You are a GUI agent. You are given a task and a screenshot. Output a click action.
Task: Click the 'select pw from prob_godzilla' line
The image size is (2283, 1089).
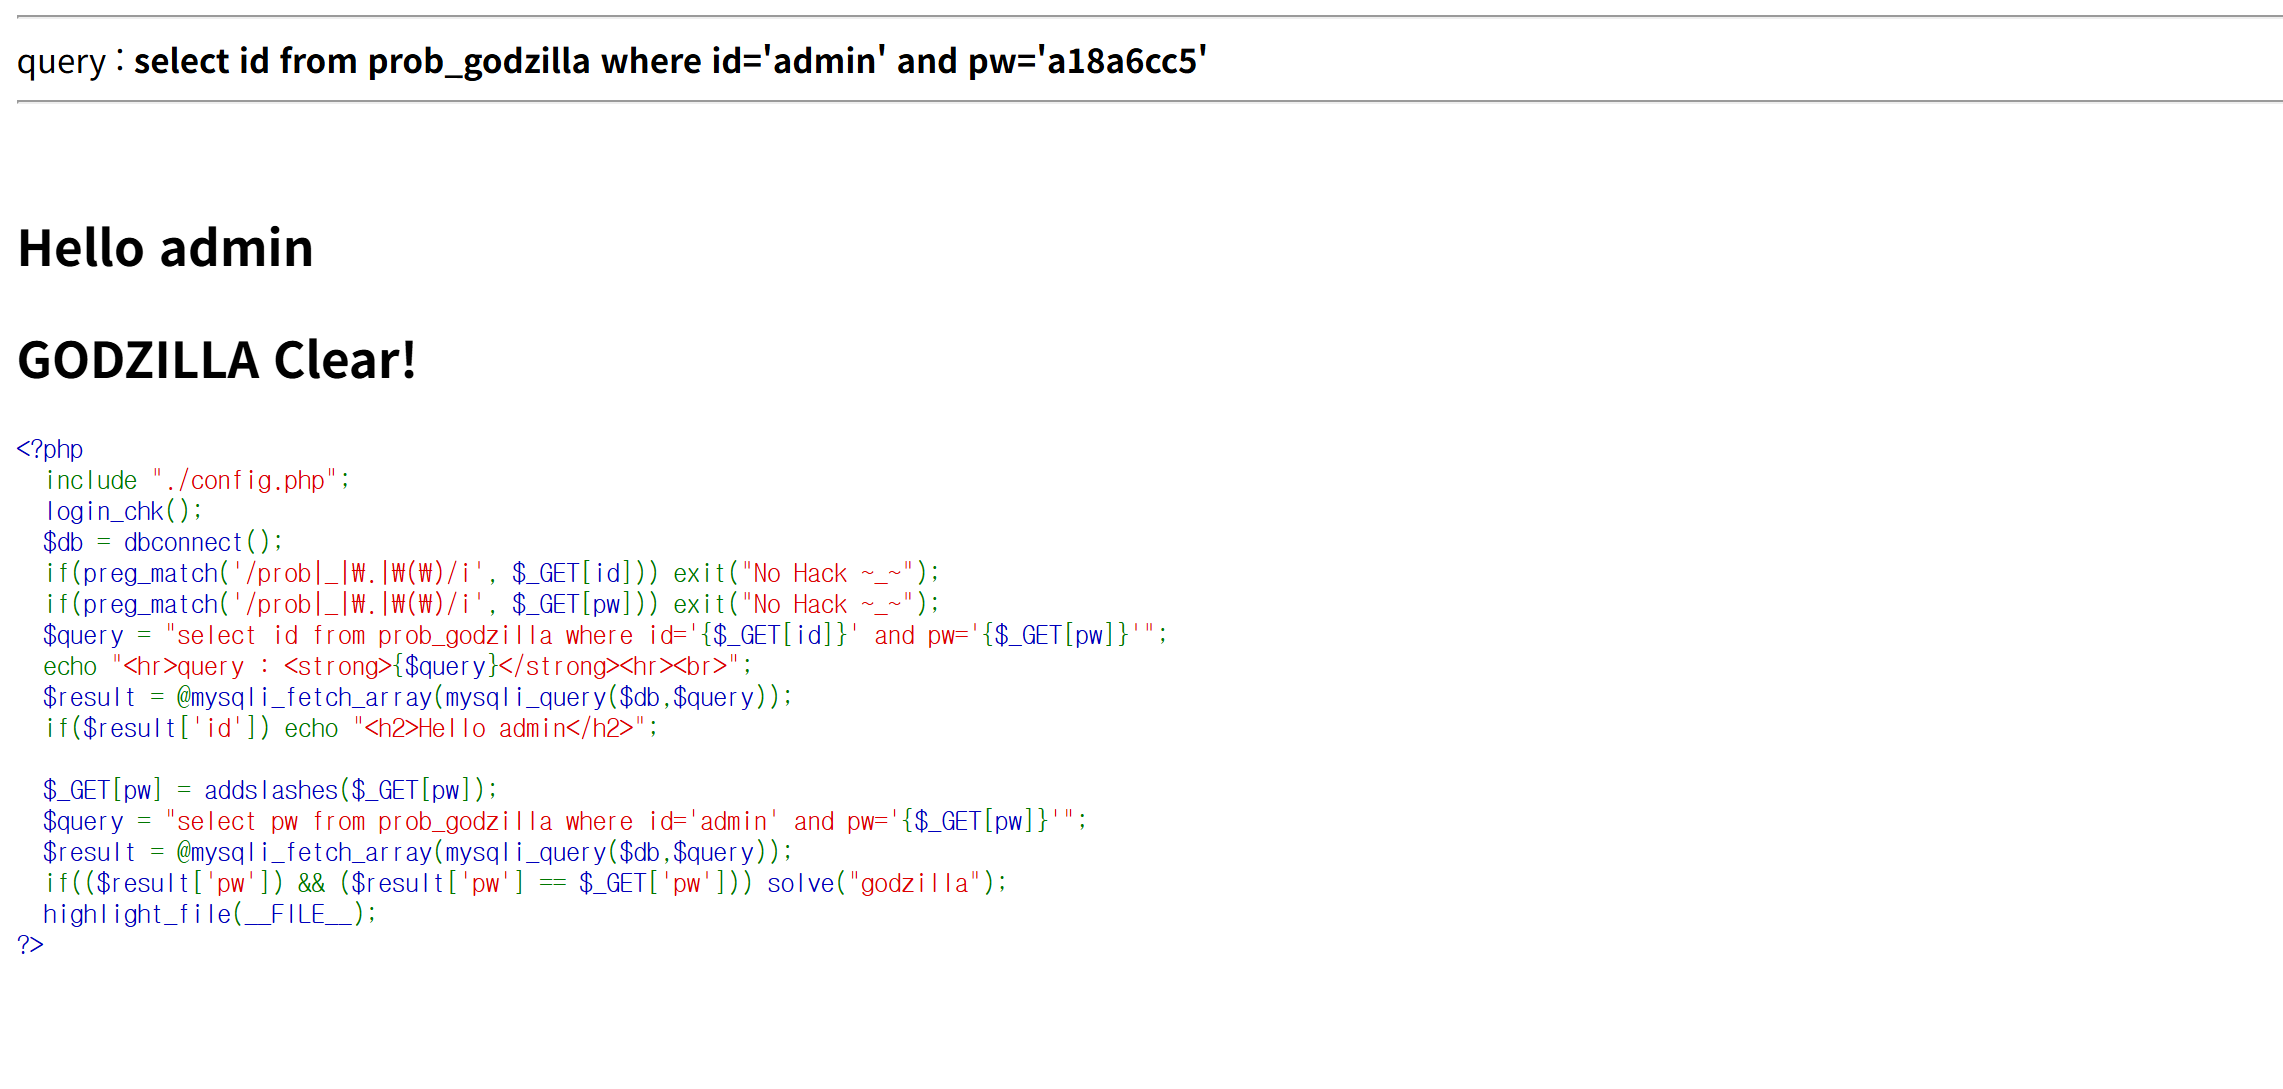click(x=564, y=821)
